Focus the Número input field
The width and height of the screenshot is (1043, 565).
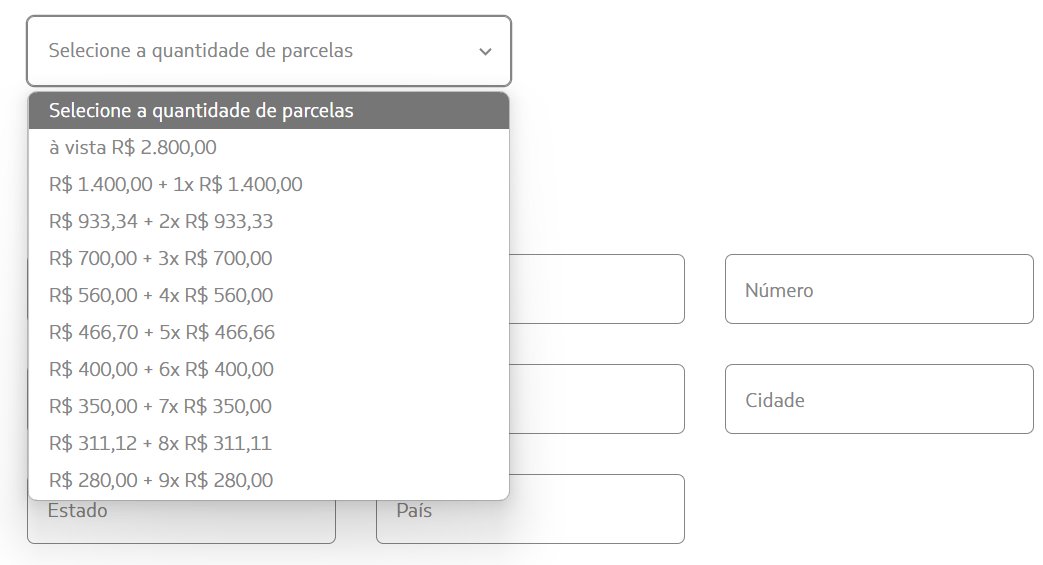tap(879, 289)
